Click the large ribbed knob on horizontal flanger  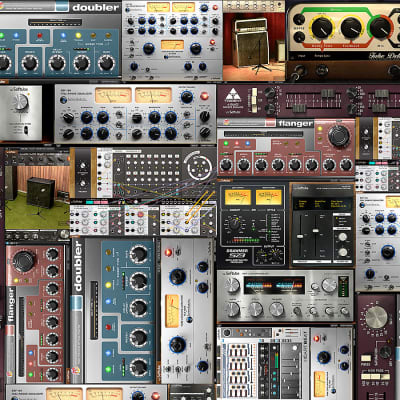(x=339, y=136)
